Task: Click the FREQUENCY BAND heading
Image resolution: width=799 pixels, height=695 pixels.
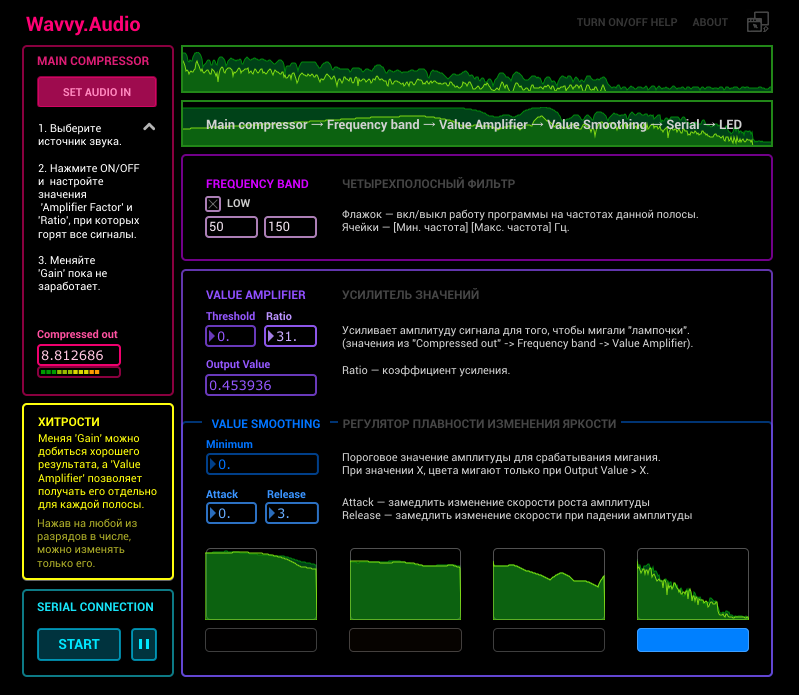Action: pyautogui.click(x=257, y=184)
